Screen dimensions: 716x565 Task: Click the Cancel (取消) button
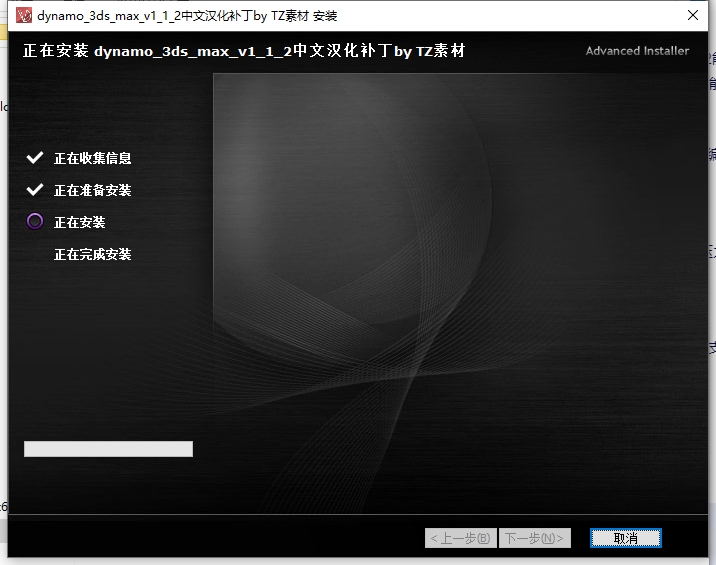point(626,538)
